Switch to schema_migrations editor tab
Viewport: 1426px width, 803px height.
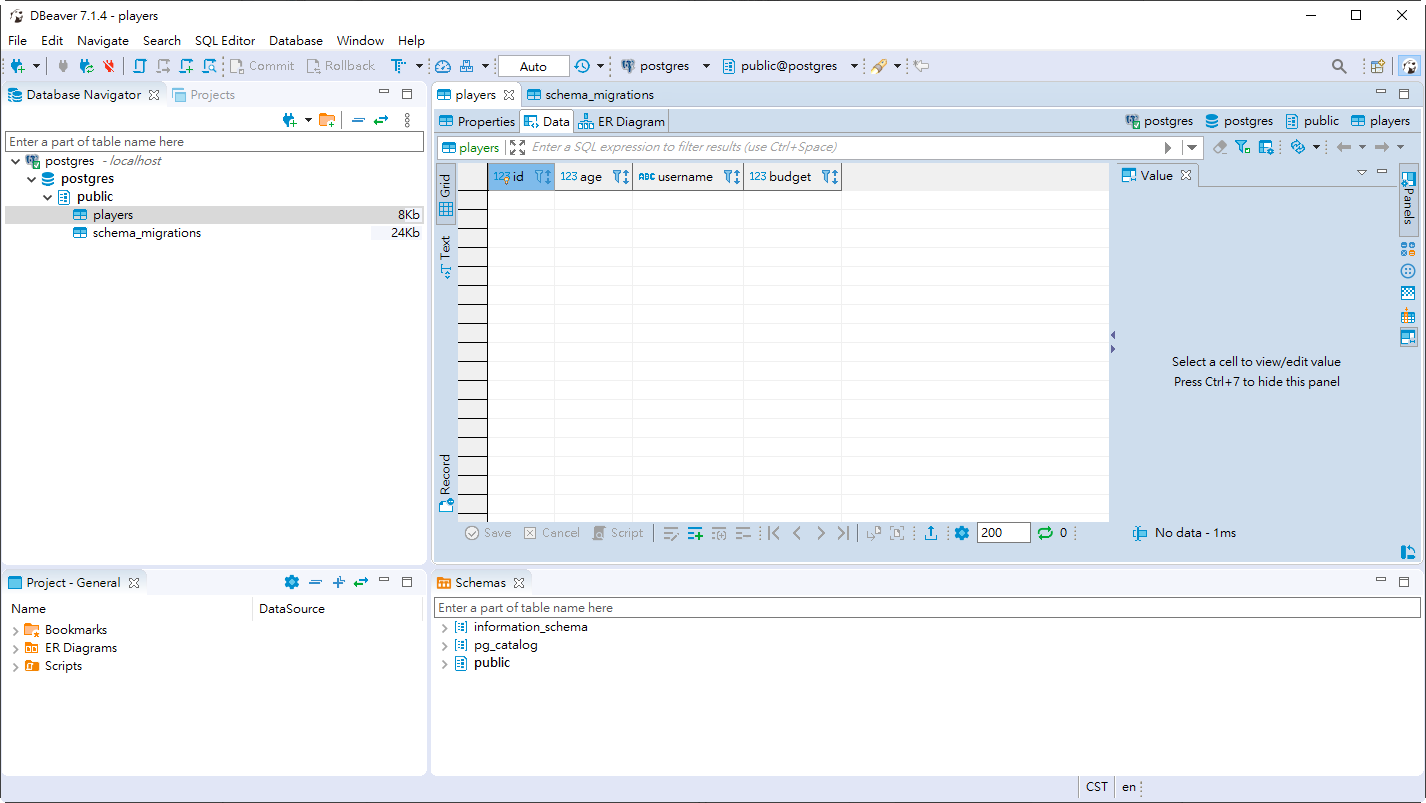(x=590, y=95)
